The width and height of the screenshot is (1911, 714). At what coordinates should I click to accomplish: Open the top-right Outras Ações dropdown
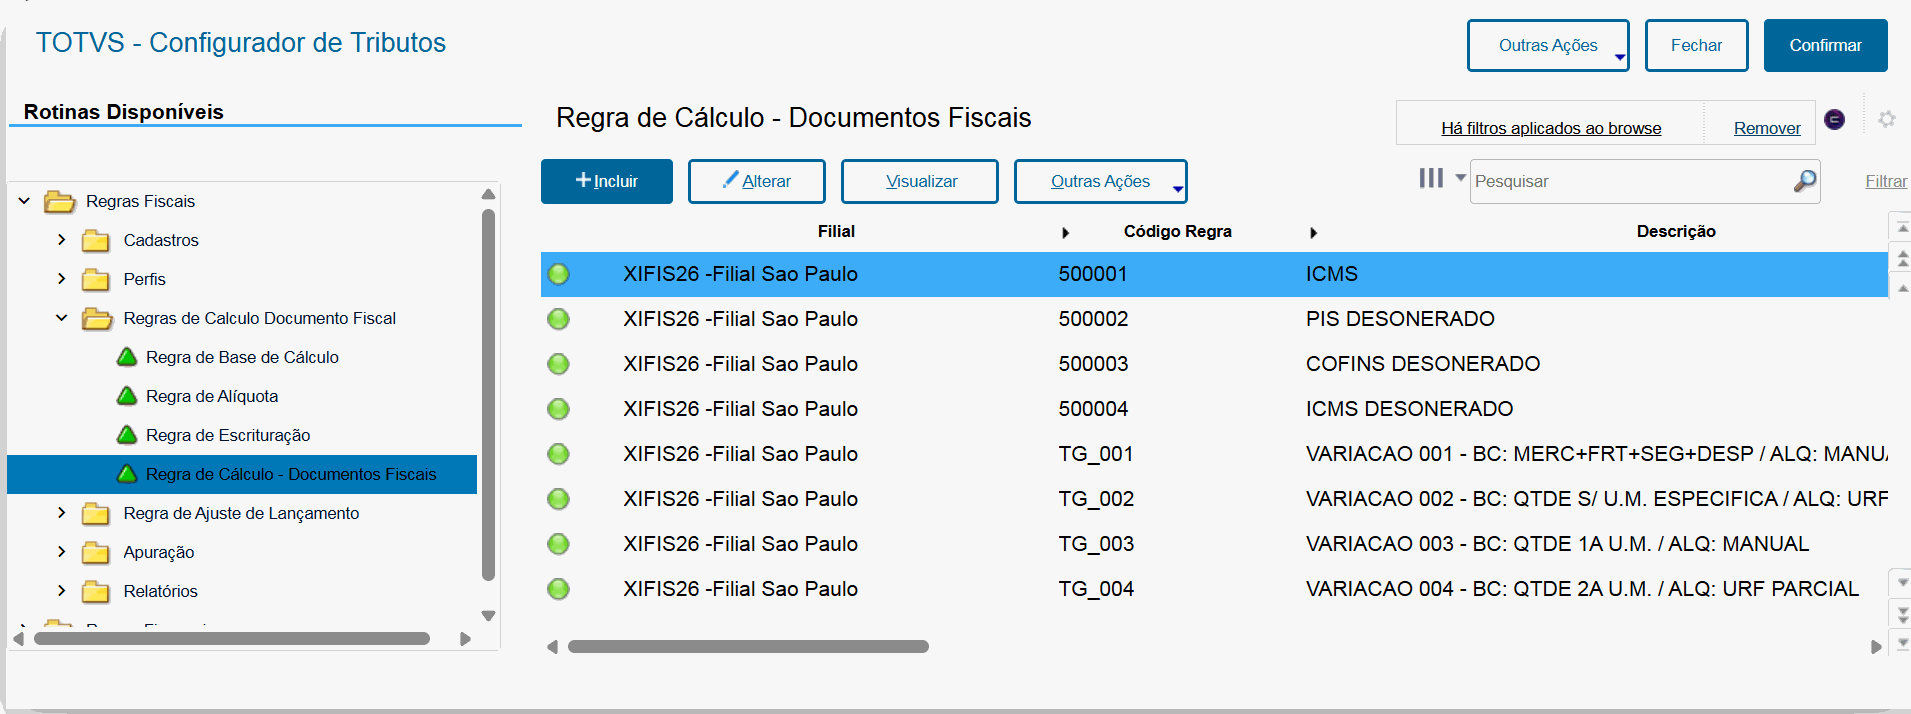pos(1547,46)
